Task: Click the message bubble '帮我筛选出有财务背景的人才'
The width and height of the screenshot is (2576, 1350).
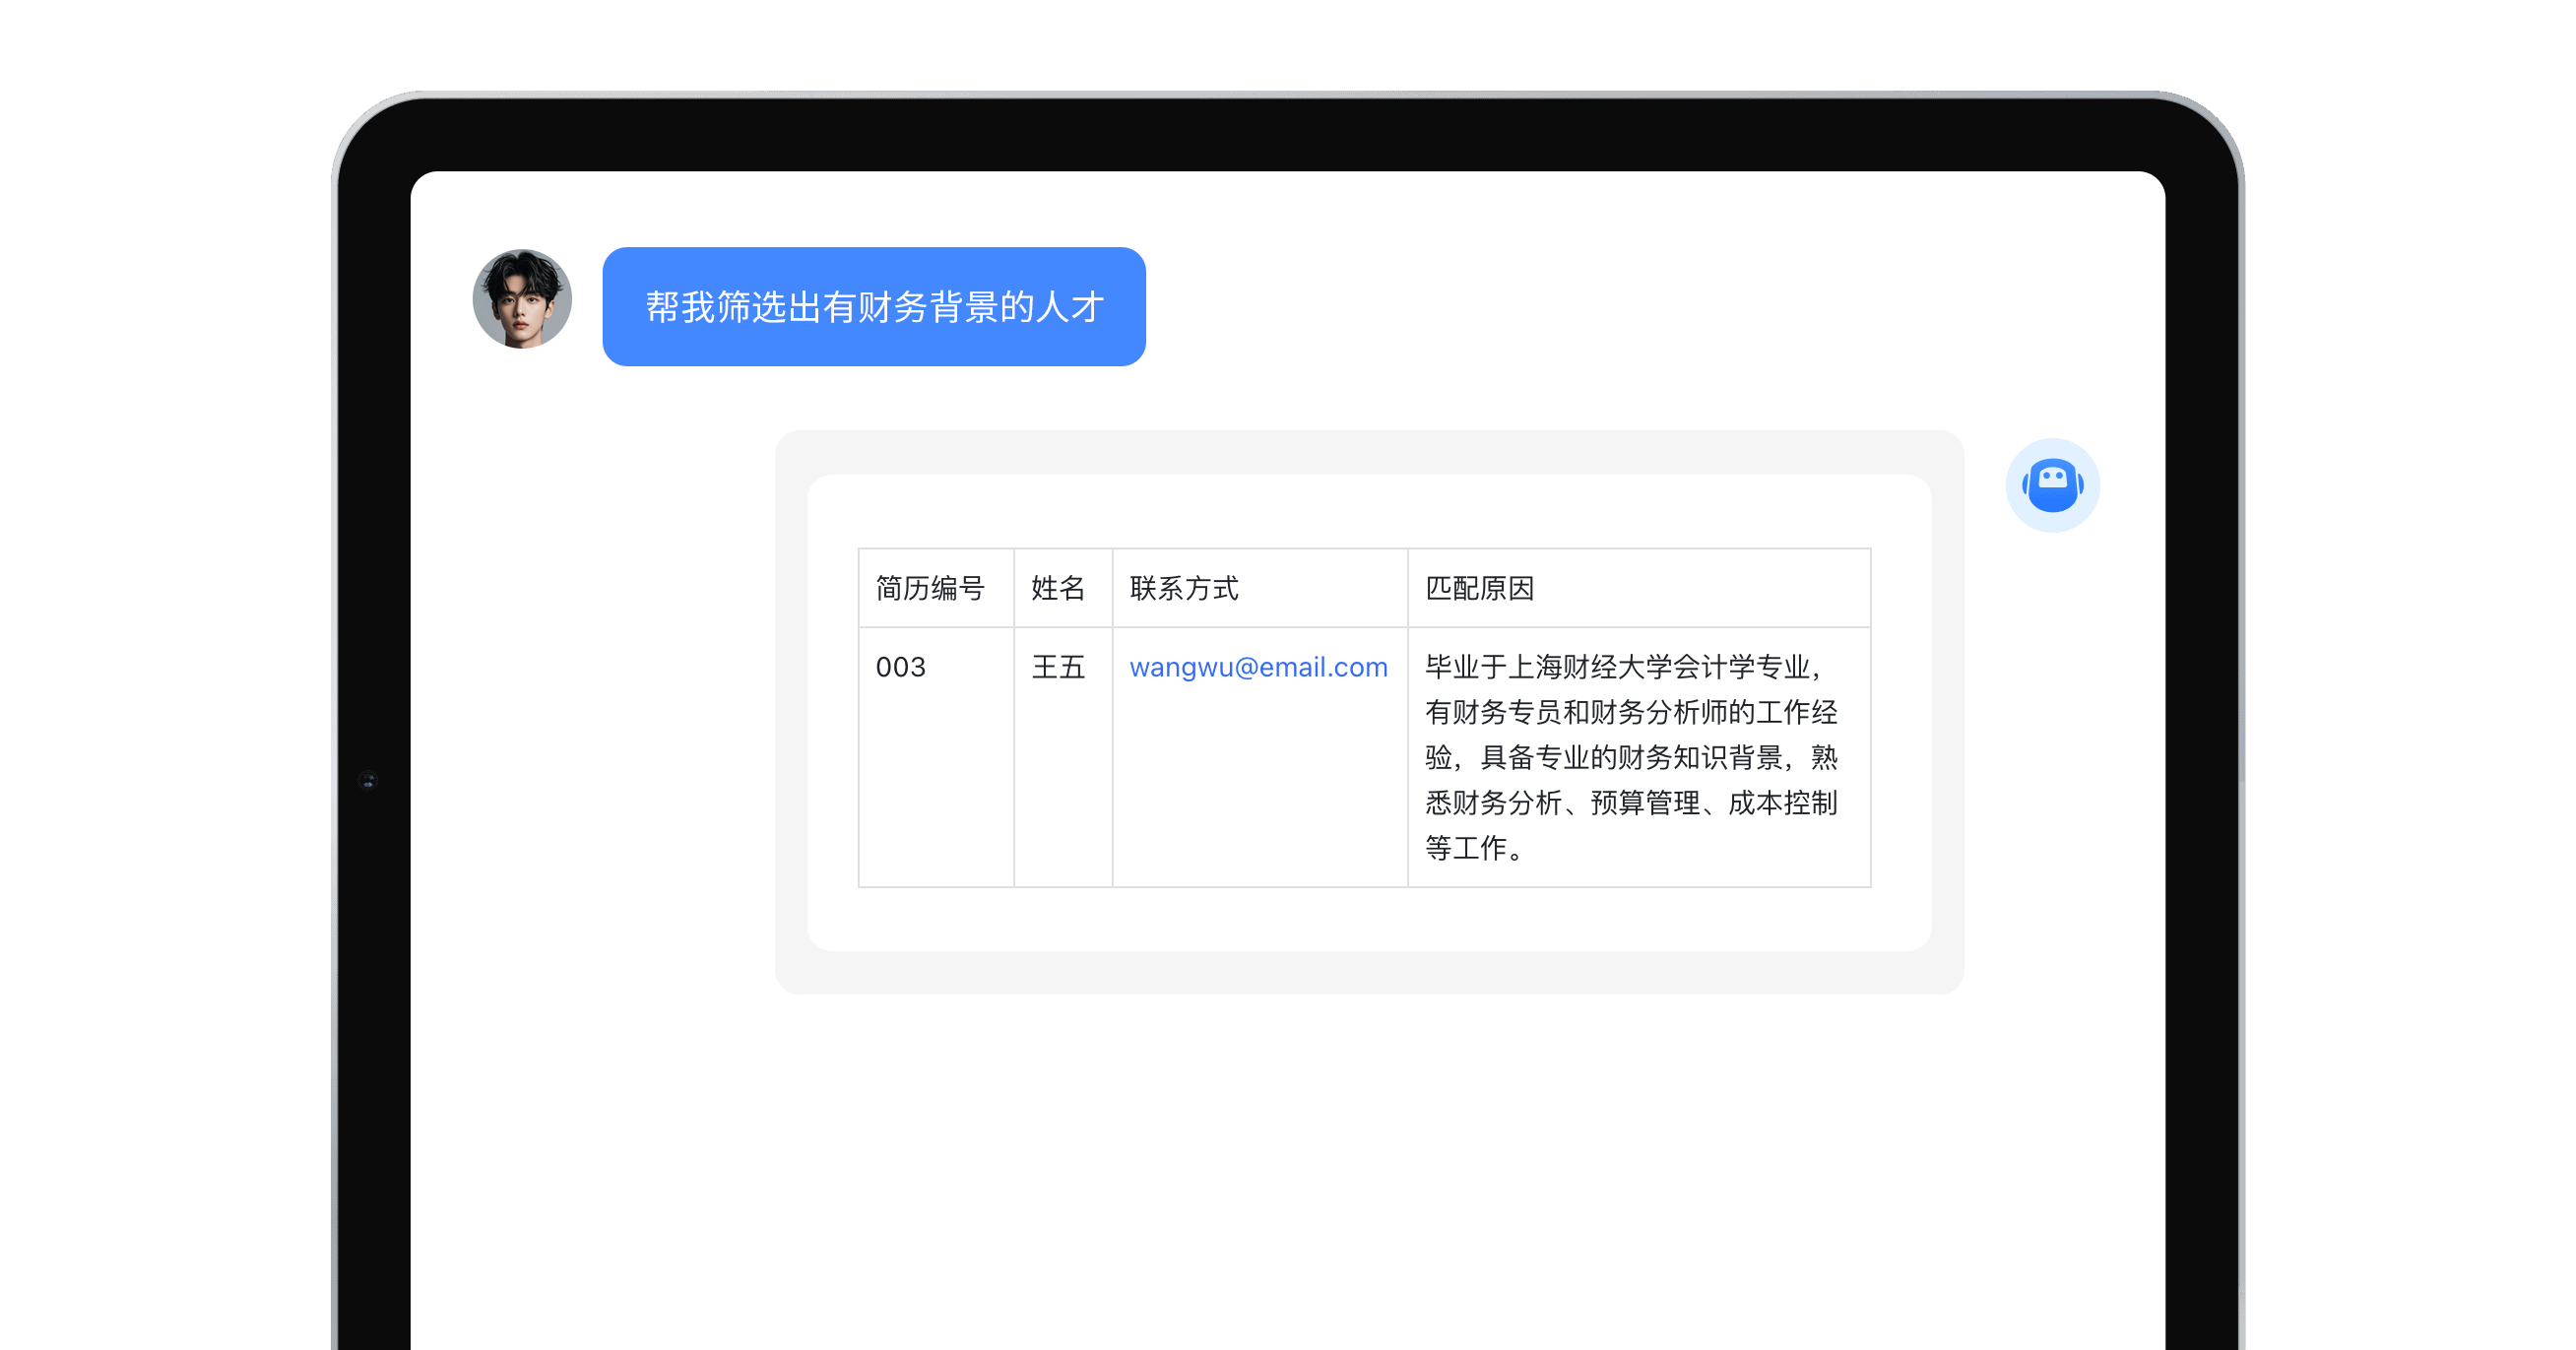Action: coord(874,306)
